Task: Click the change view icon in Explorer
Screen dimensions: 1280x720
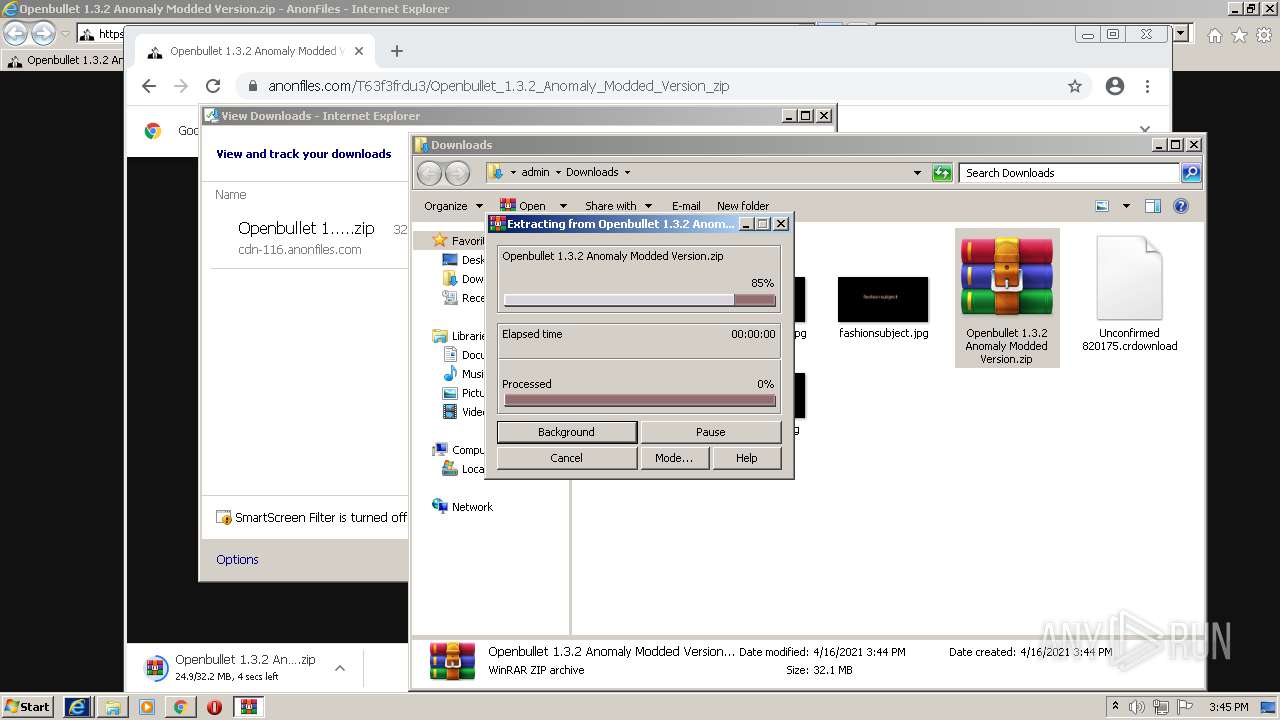Action: pyautogui.click(x=1102, y=206)
